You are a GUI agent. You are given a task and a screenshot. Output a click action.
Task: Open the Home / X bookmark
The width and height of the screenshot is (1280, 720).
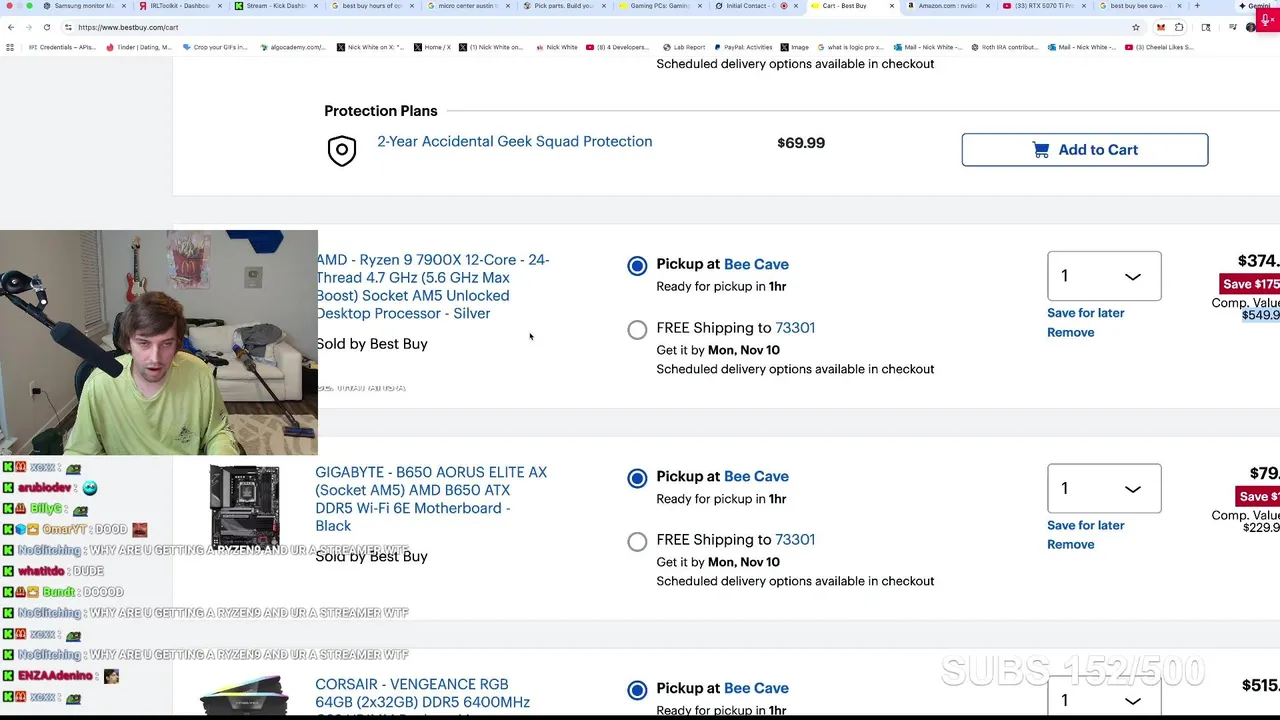(431, 47)
